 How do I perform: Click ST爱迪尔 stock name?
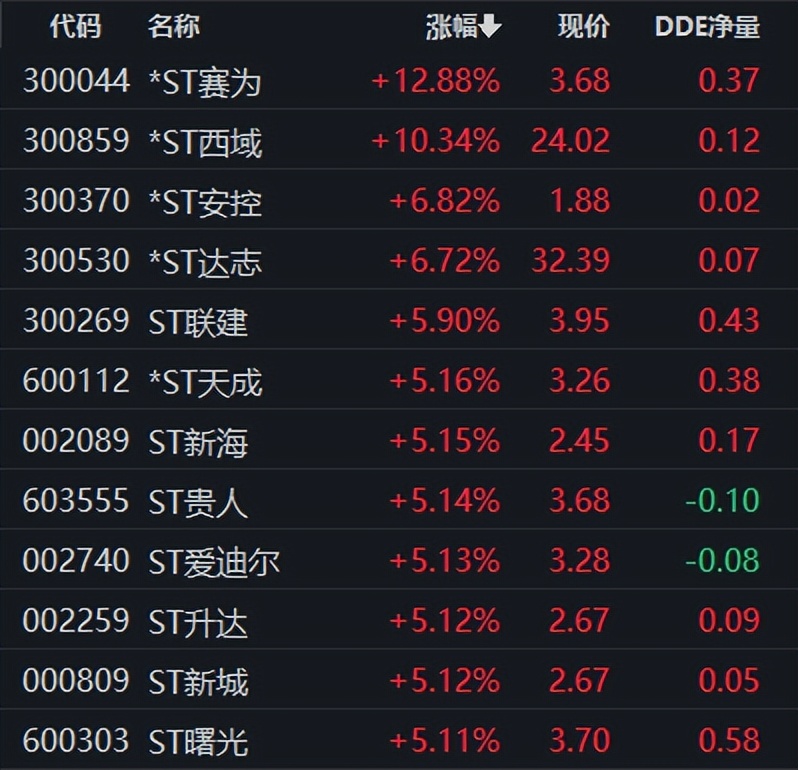214,561
